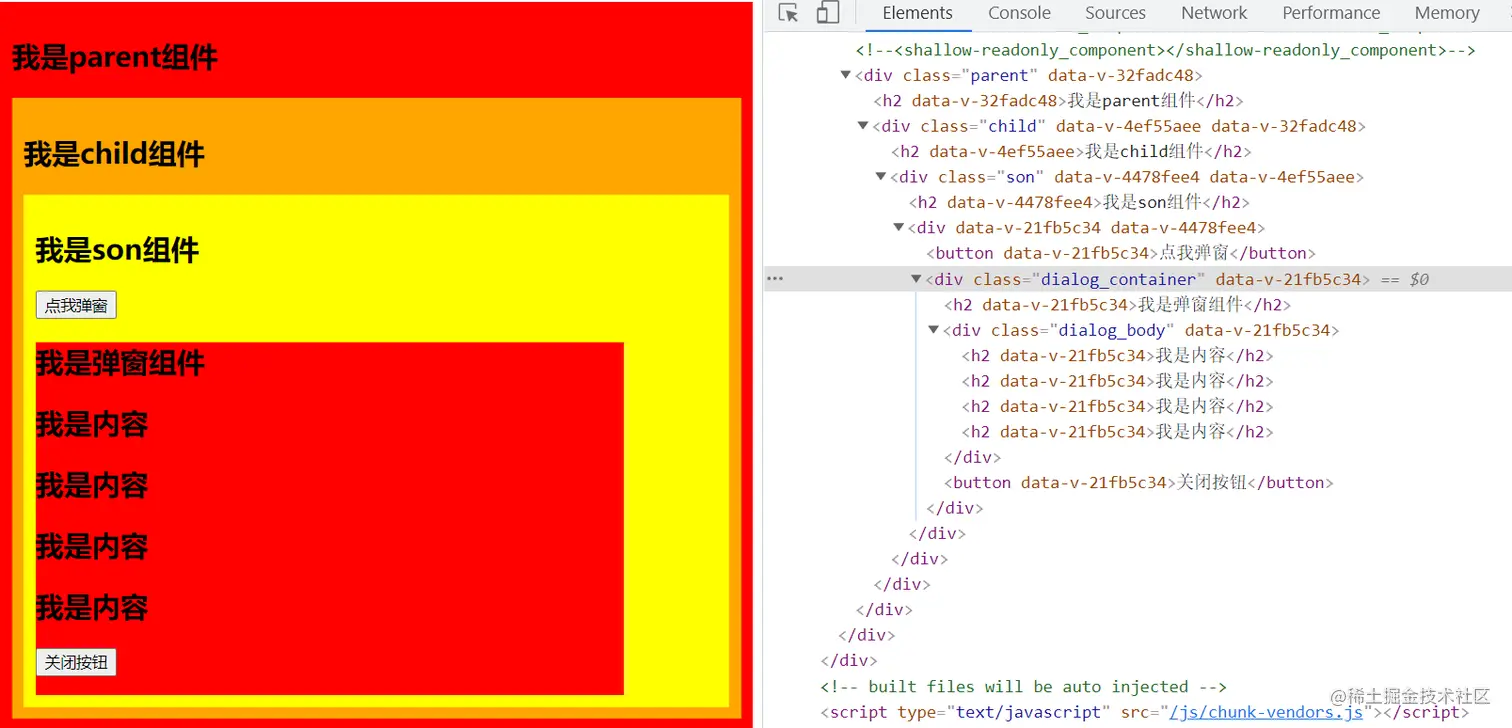Image resolution: width=1512 pixels, height=728 pixels.
Task: Collapse the son div node
Action: point(881,177)
